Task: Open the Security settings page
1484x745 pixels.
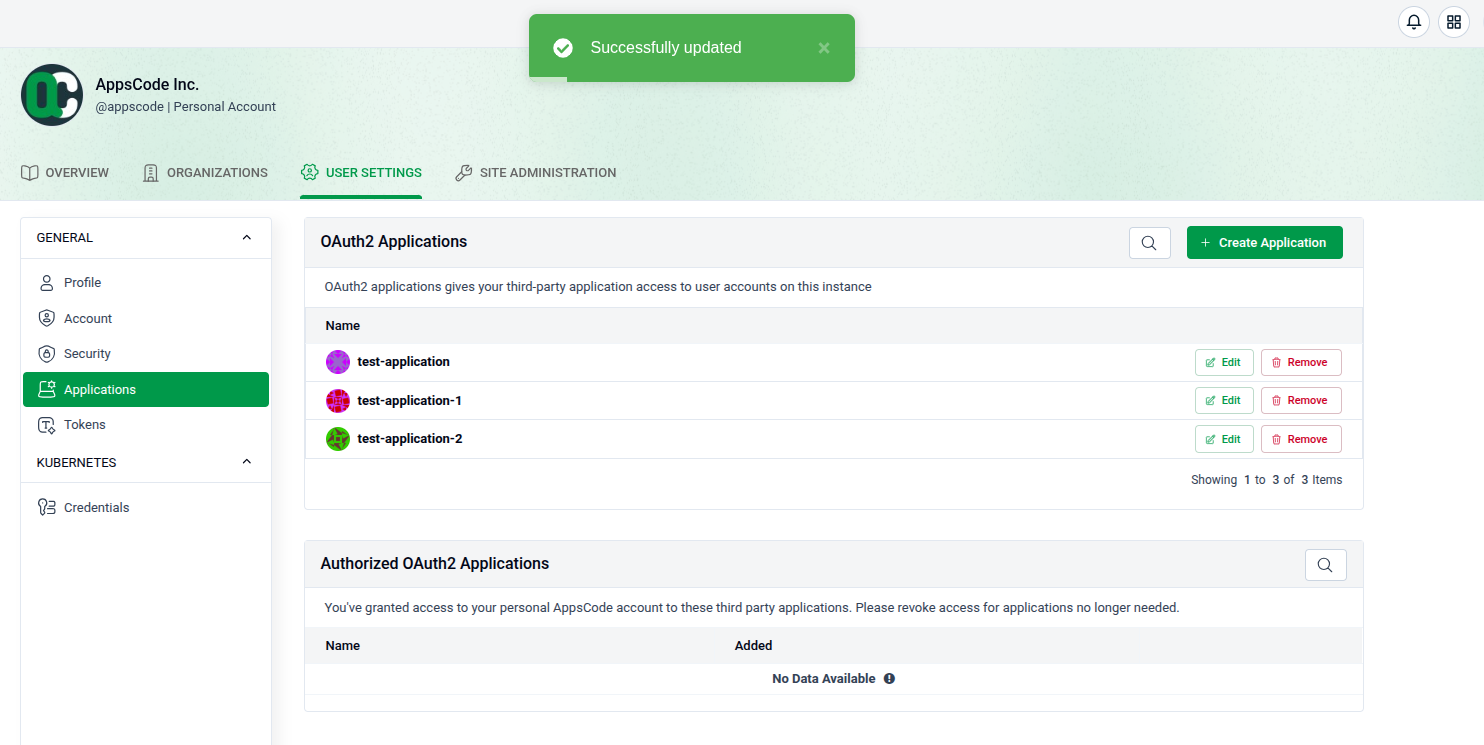Action: 87,354
